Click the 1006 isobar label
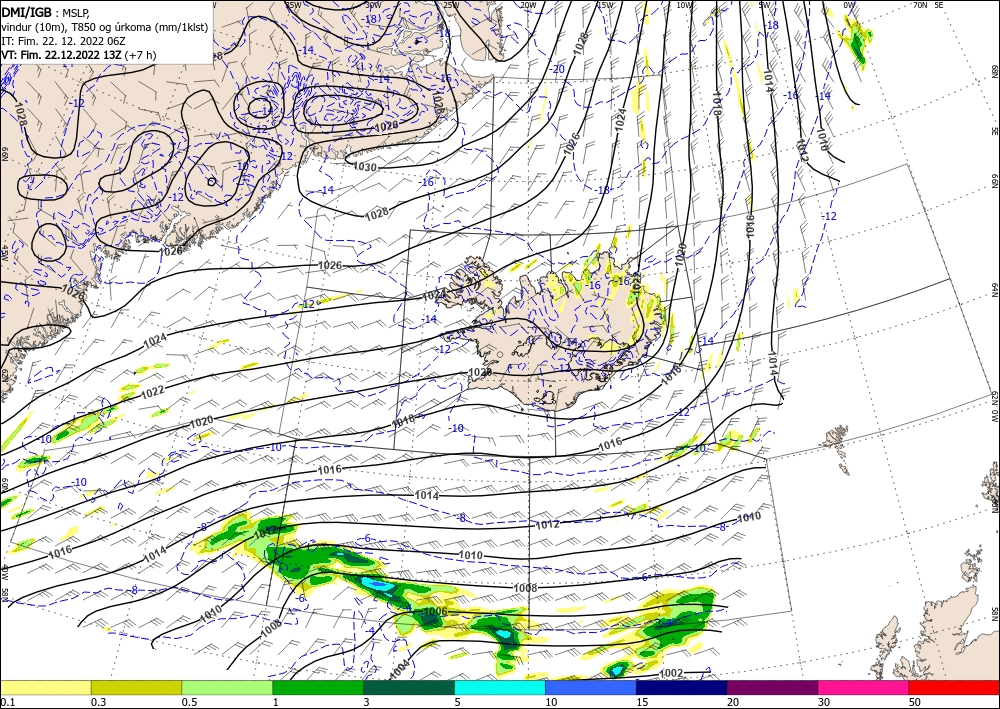This screenshot has height=709, width=1000. coord(436,611)
